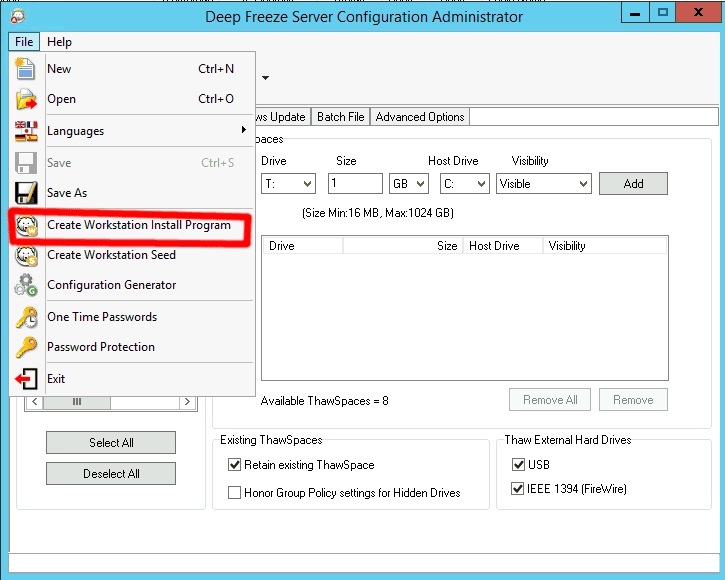
Task: Click the One Time Passwords key-clock icon
Action: coord(26,317)
